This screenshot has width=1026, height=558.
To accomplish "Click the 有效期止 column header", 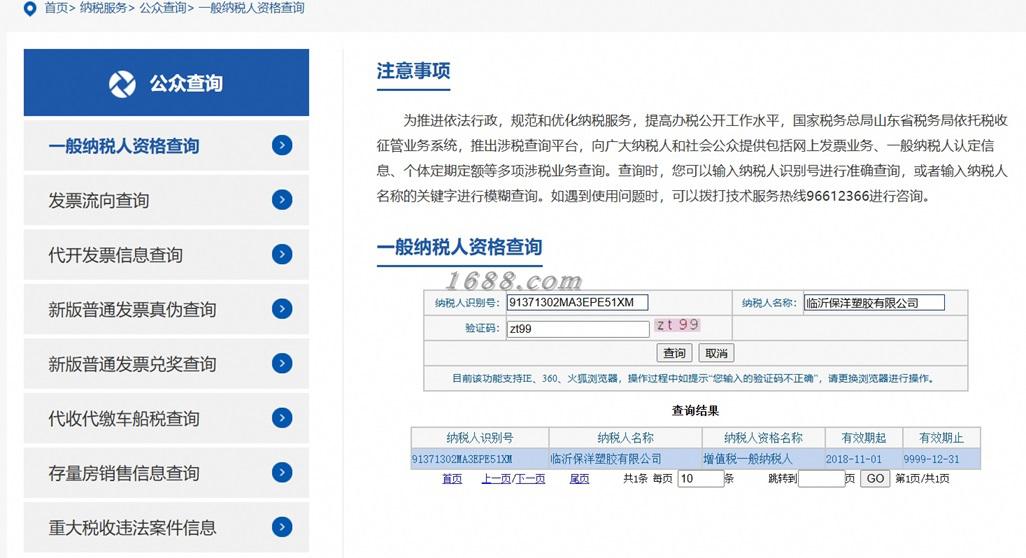I will 941,438.
